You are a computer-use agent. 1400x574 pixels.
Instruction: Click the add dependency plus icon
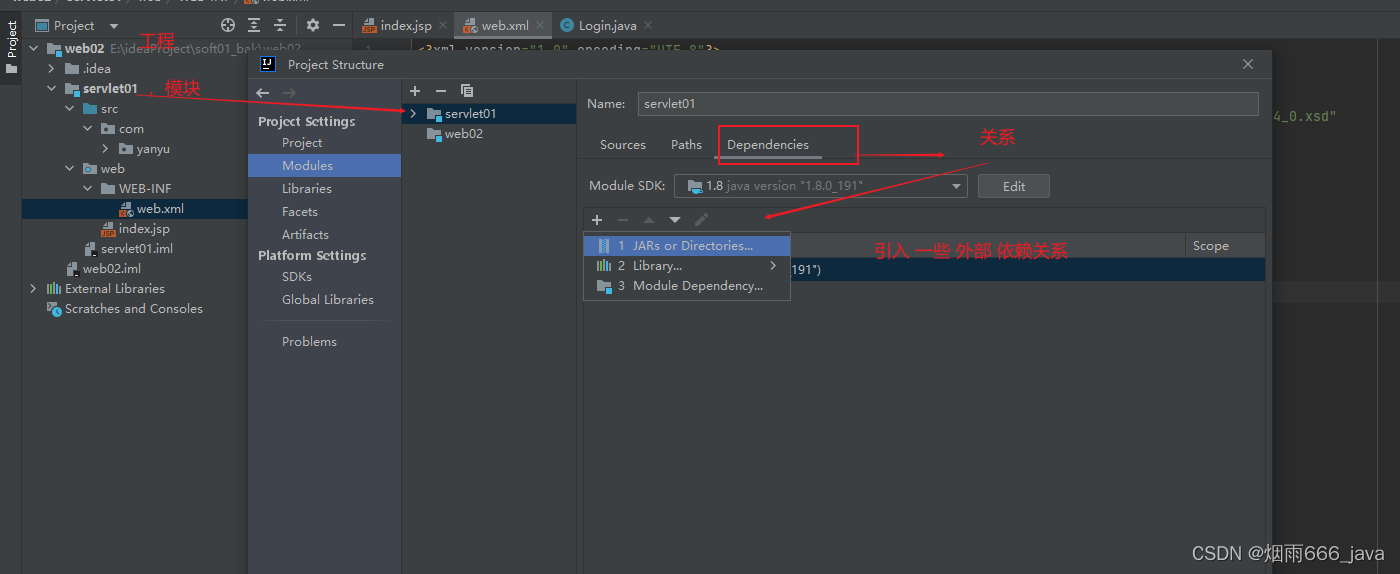(597, 220)
